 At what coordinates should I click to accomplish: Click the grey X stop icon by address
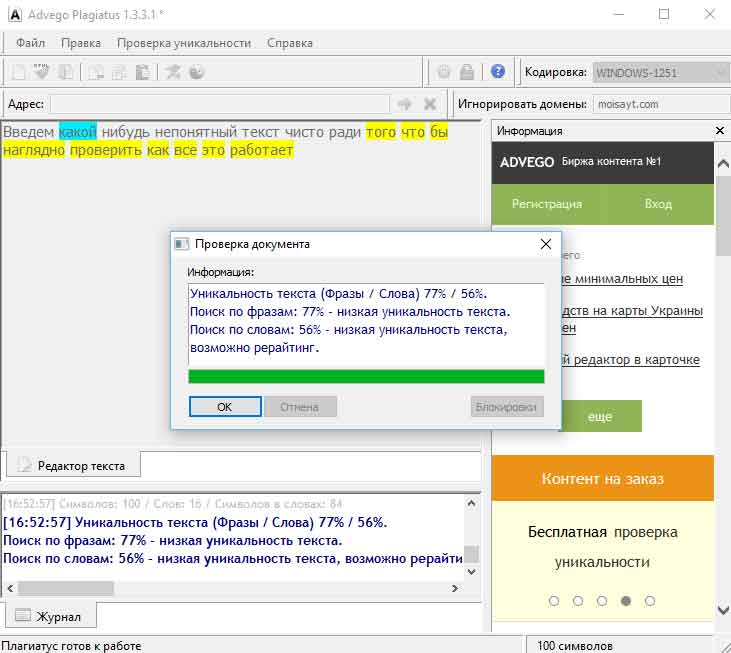(429, 104)
